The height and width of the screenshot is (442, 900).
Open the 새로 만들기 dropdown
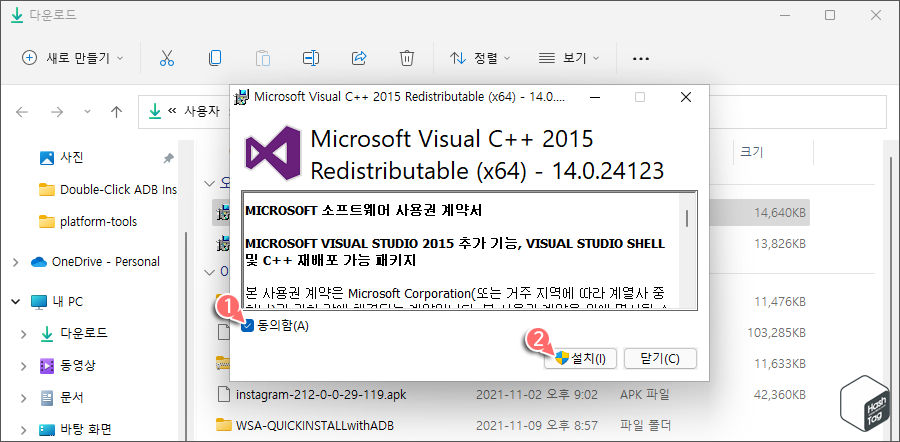pyautogui.click(x=73, y=58)
